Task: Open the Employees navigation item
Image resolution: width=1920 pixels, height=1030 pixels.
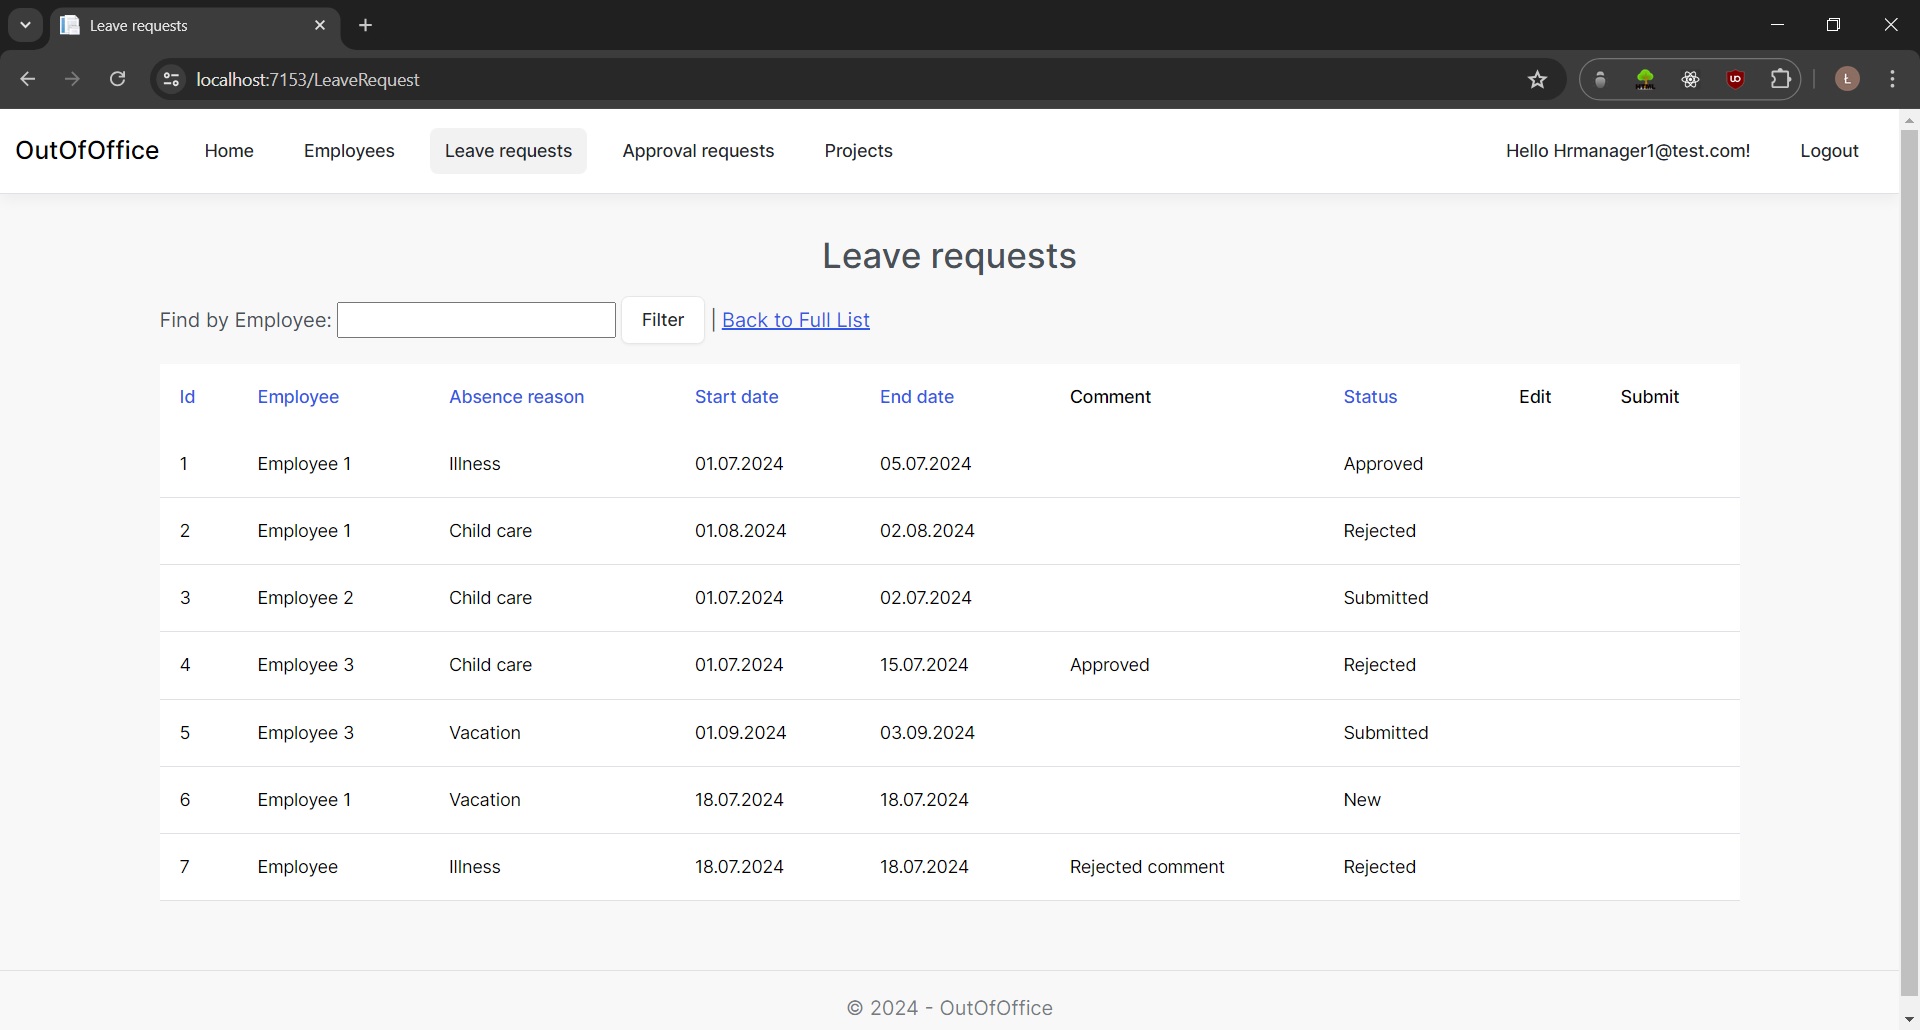Action: [349, 151]
